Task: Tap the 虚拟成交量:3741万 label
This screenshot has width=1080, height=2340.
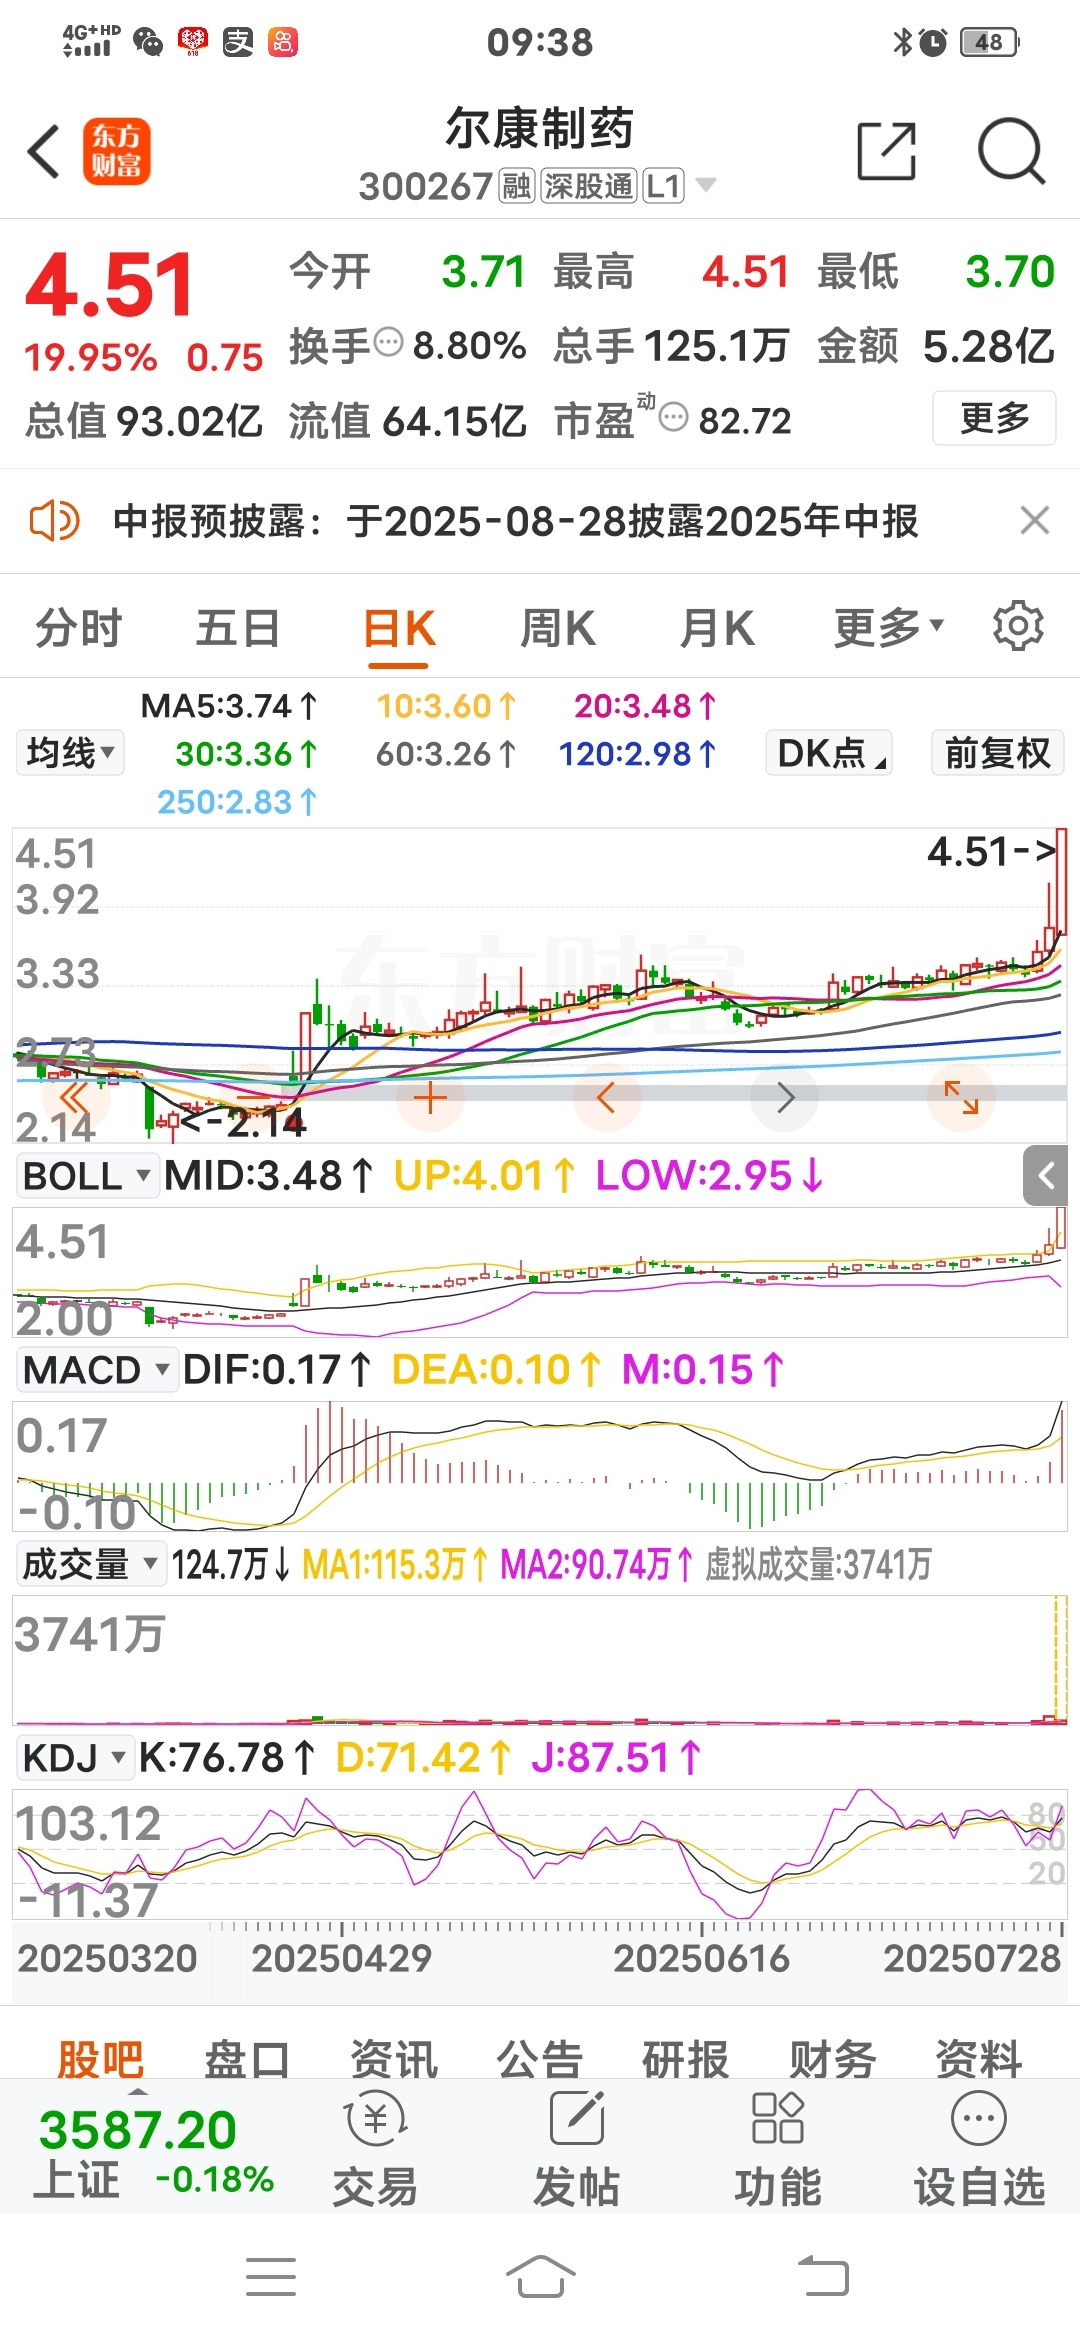Action: point(818,1564)
